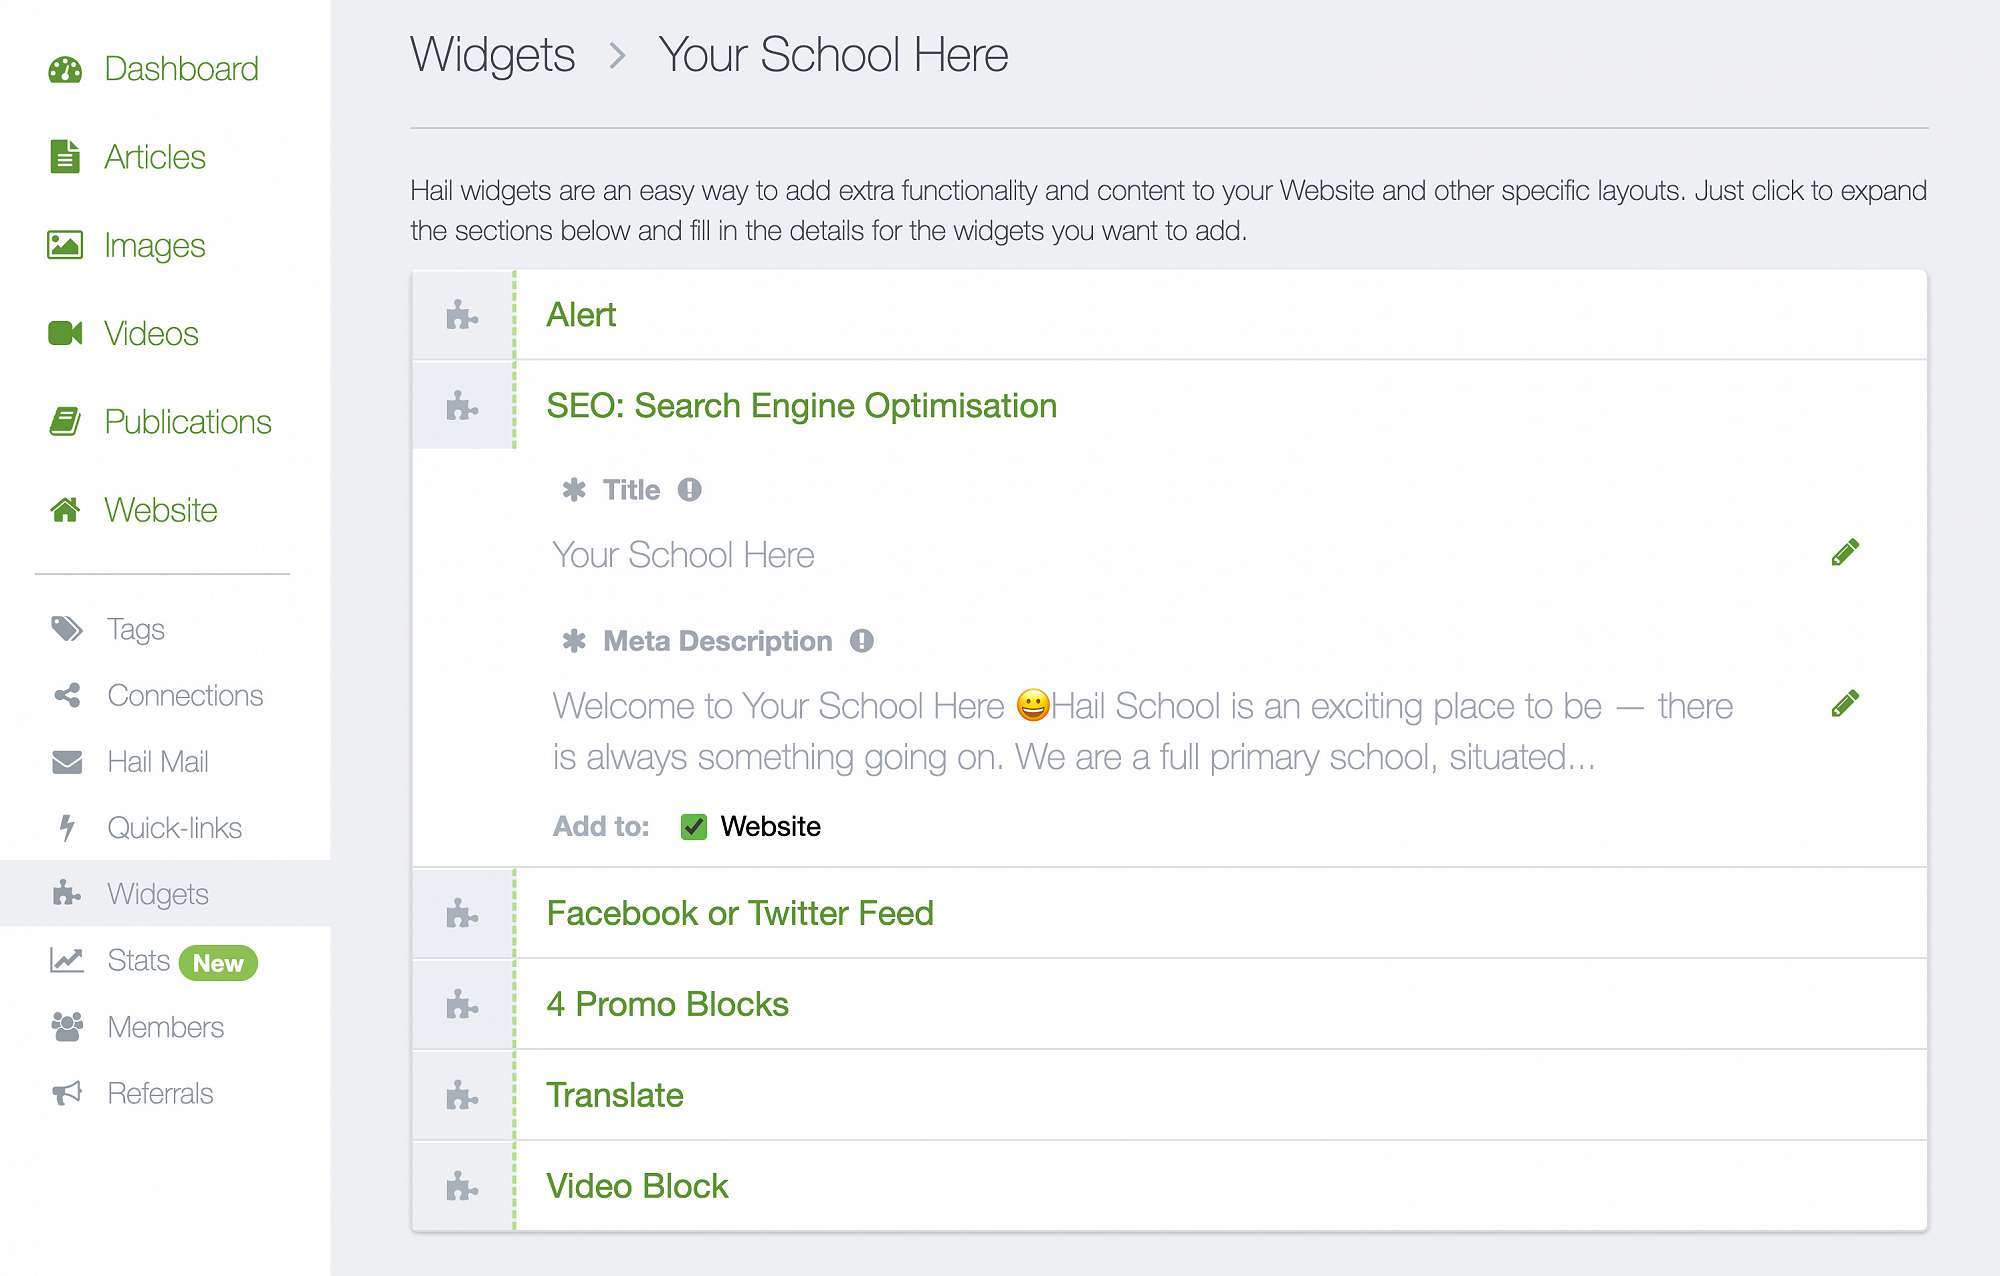Collapse the SEO: Search Engine Optimisation section
This screenshot has height=1276, width=2000.
tap(801, 406)
